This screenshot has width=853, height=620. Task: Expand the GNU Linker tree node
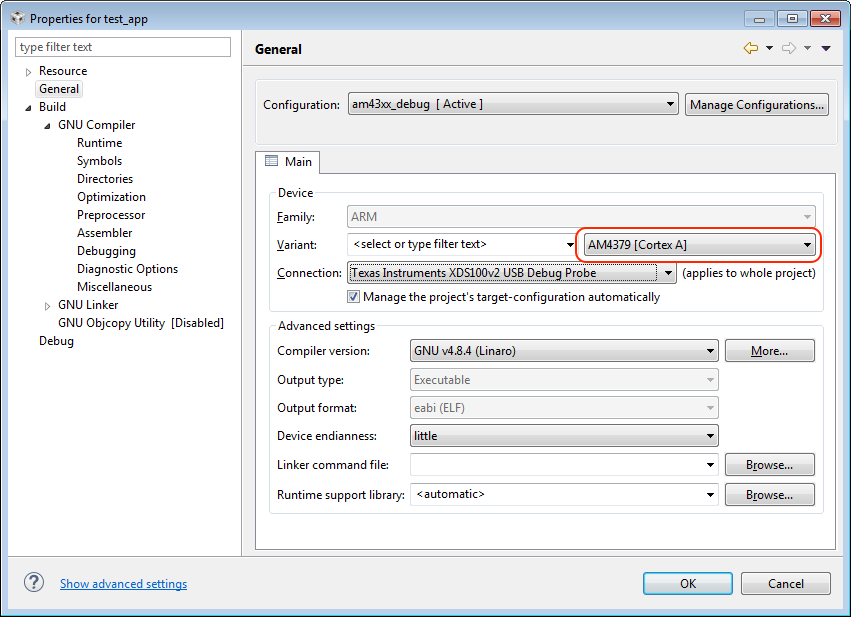47,306
